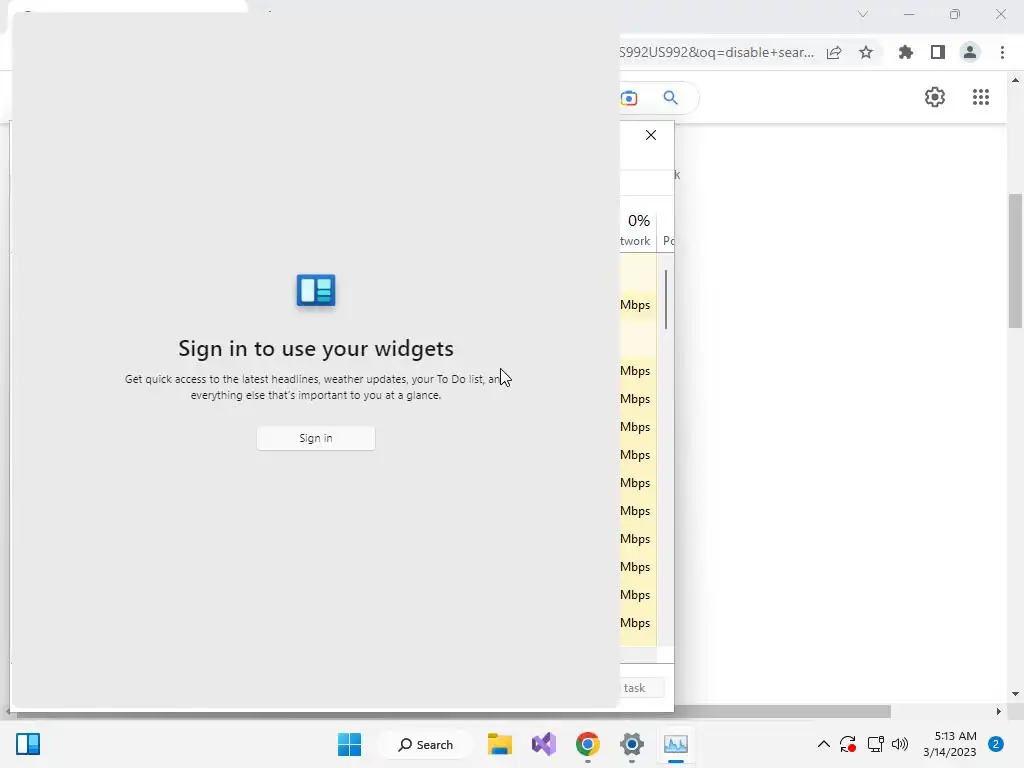Click scroll up arrow of page scrollbar
This screenshot has height=768, width=1024.
click(1015, 80)
